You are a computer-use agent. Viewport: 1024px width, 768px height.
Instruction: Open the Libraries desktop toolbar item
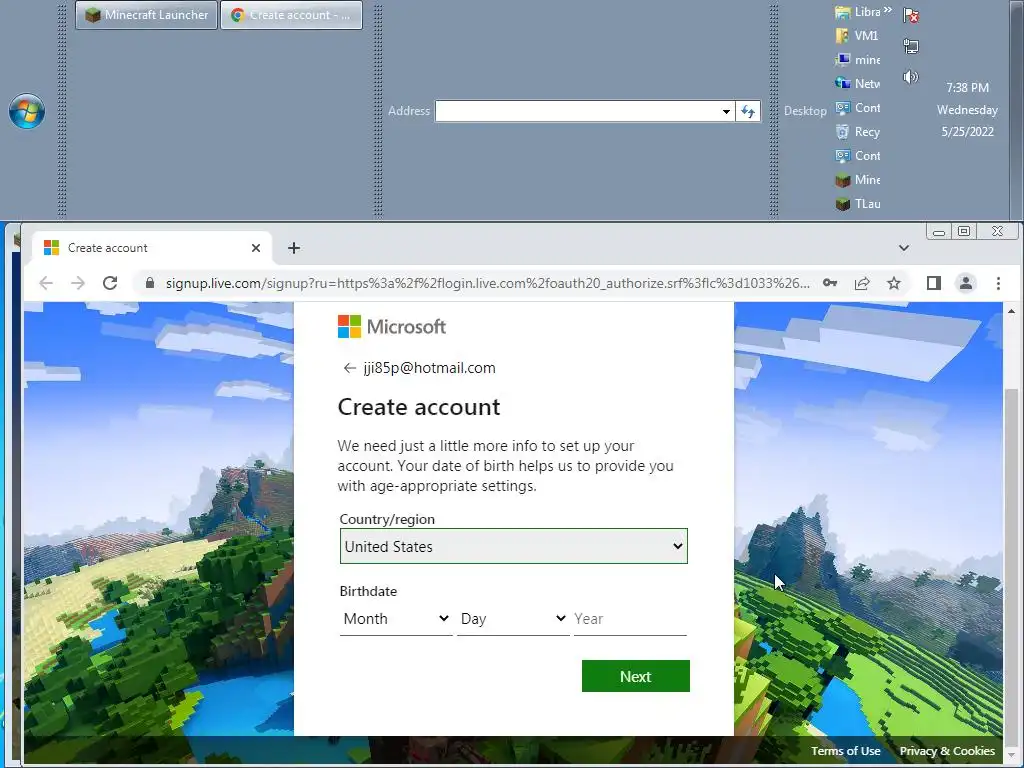857,12
